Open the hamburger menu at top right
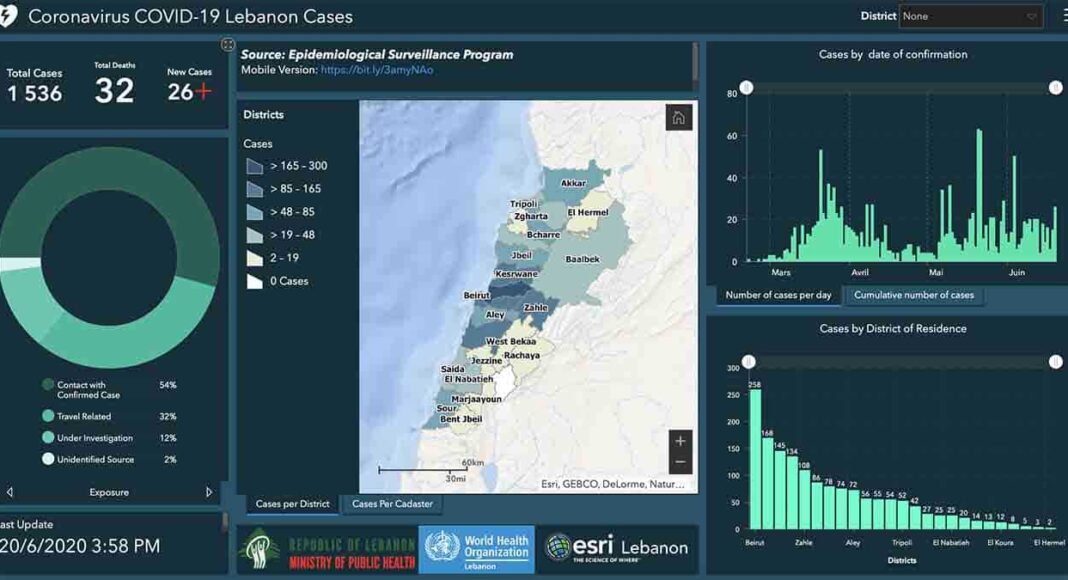The image size is (1068, 580). [1061, 16]
